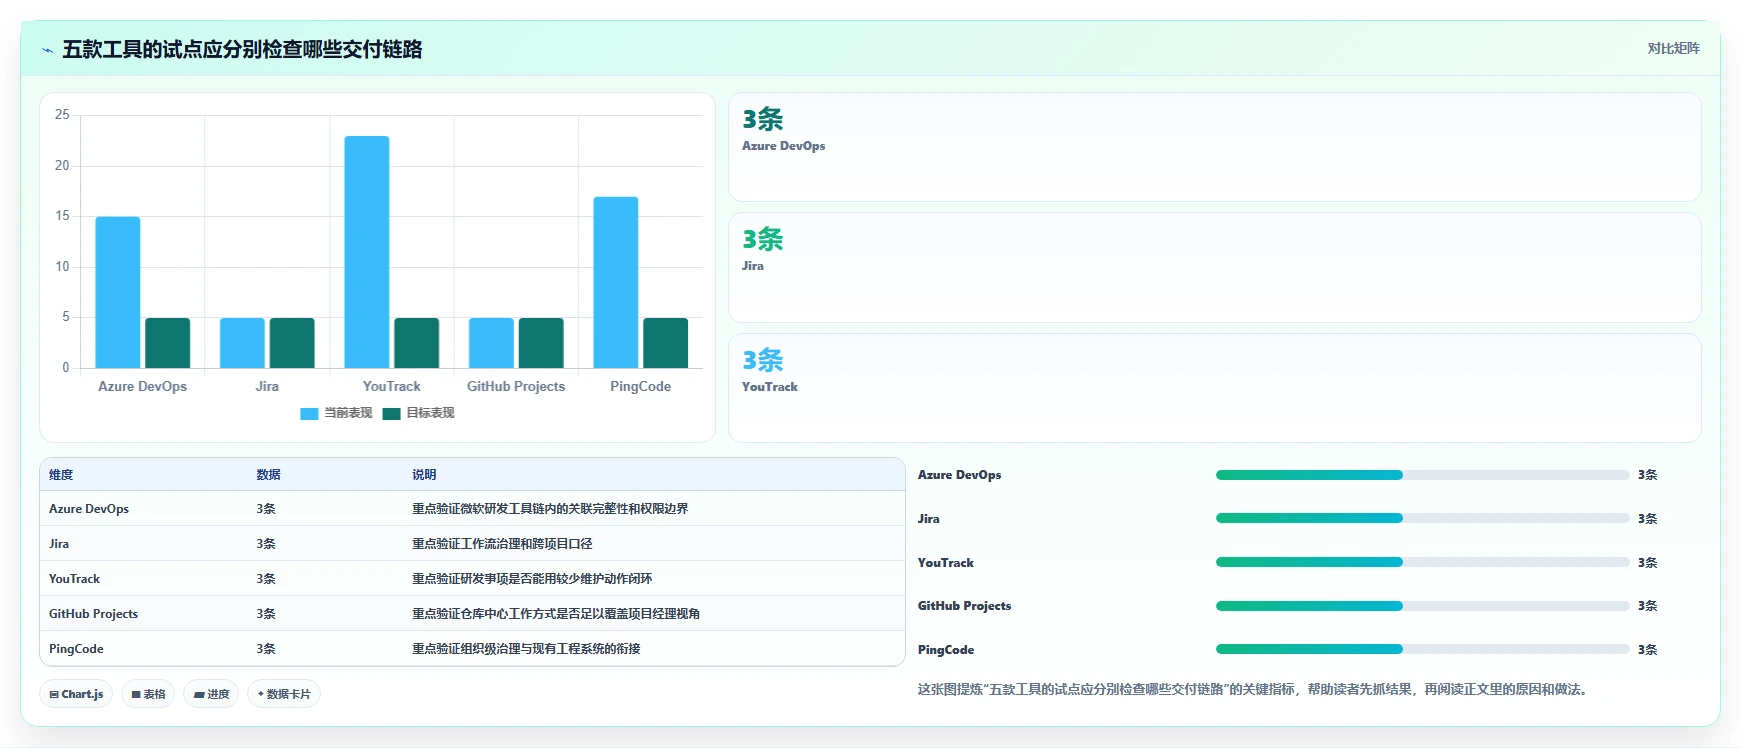The height and width of the screenshot is (748, 1741).
Task: Click 重点验证组织级治理与现有工程系统的衔接 text
Action: pyautogui.click(x=526, y=649)
